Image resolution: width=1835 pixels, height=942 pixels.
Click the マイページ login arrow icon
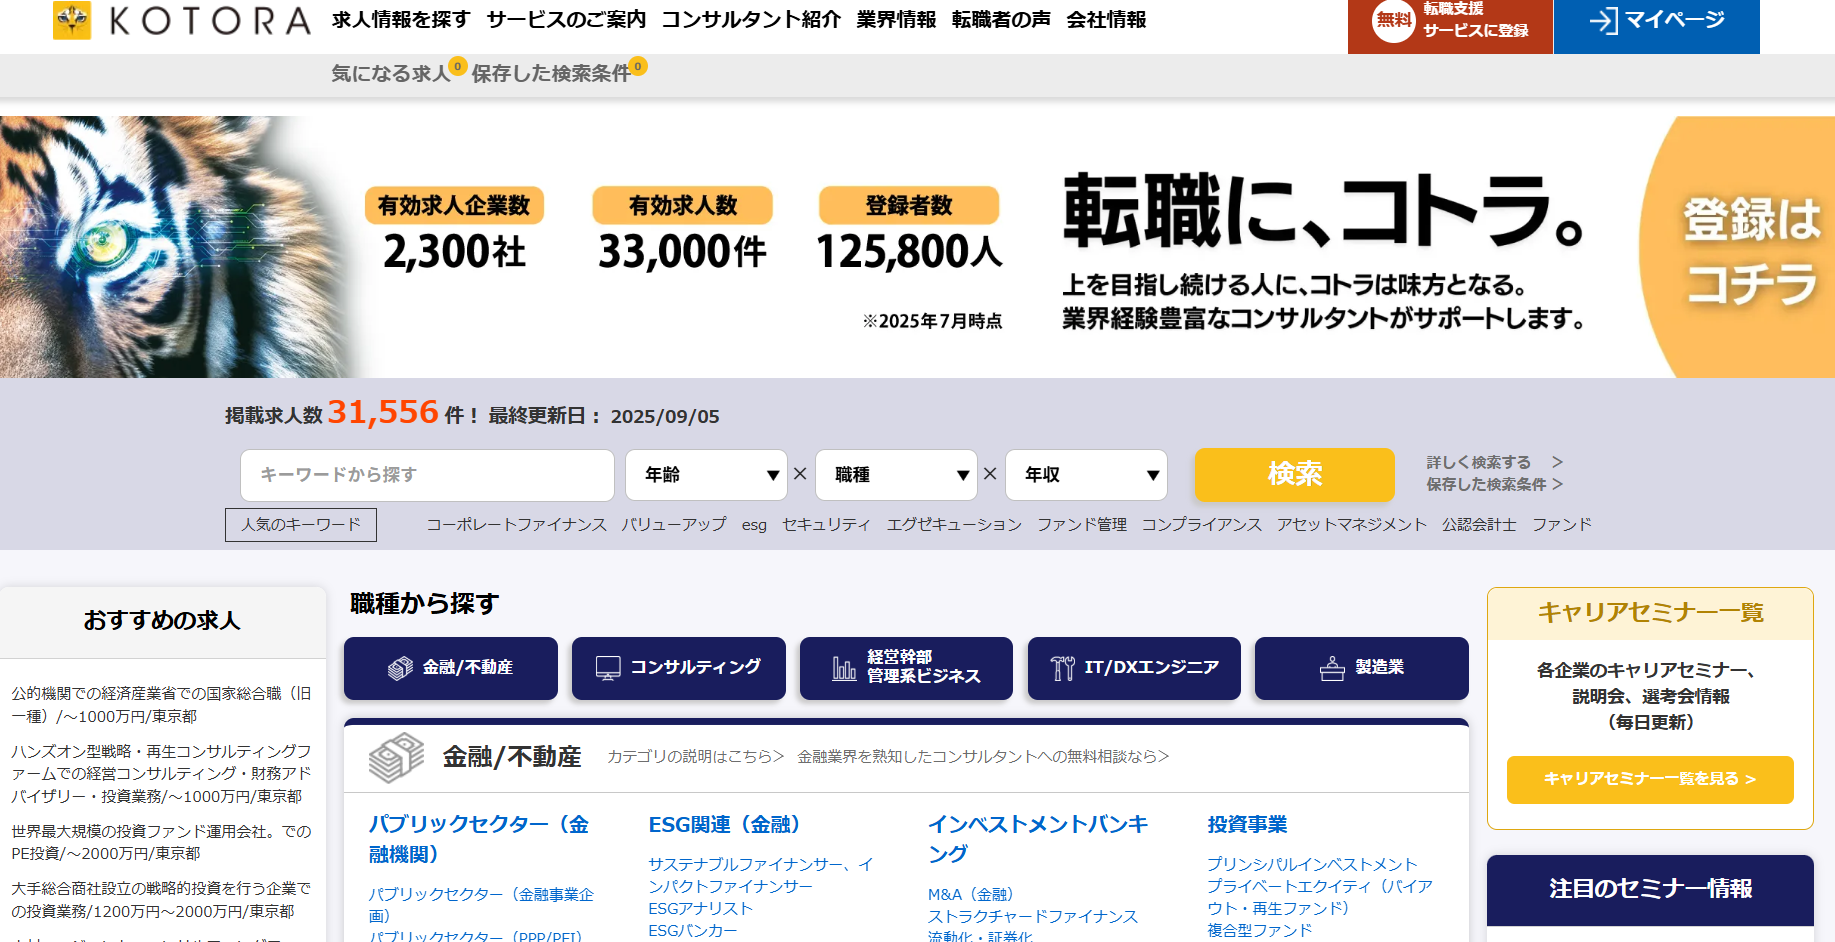click(x=1603, y=20)
